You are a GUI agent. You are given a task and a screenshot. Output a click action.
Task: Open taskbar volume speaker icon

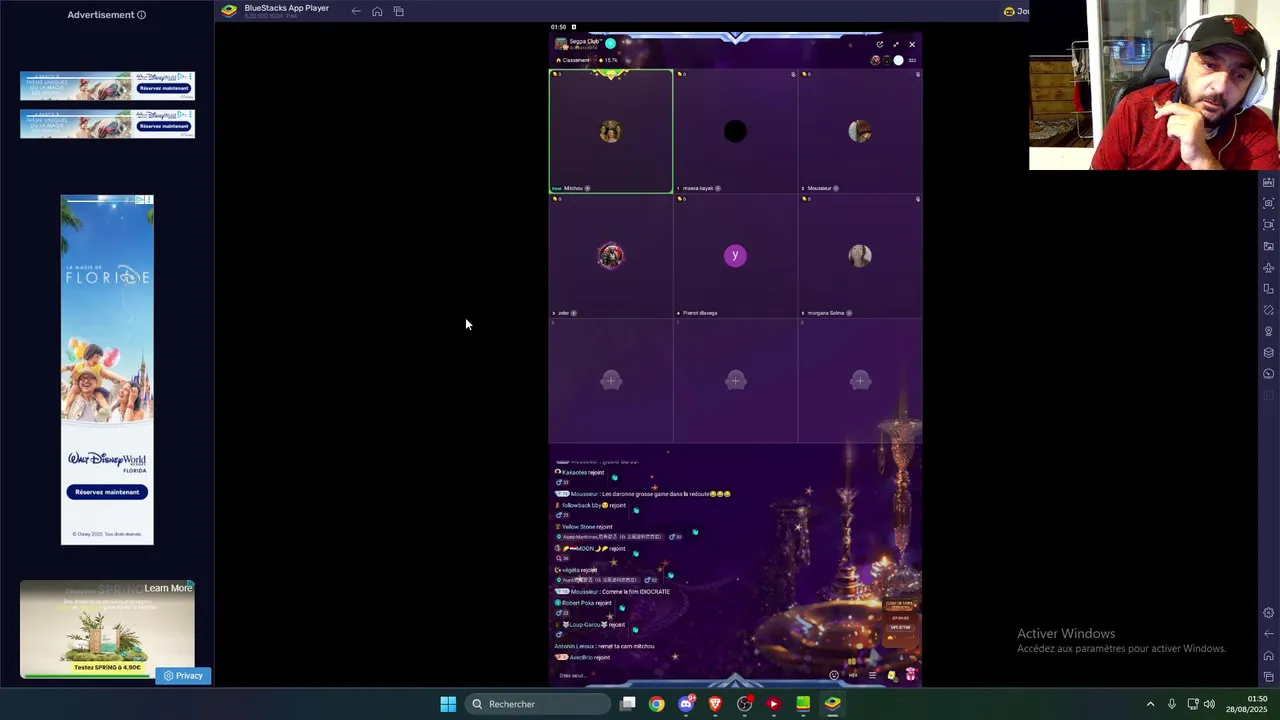pos(1209,704)
